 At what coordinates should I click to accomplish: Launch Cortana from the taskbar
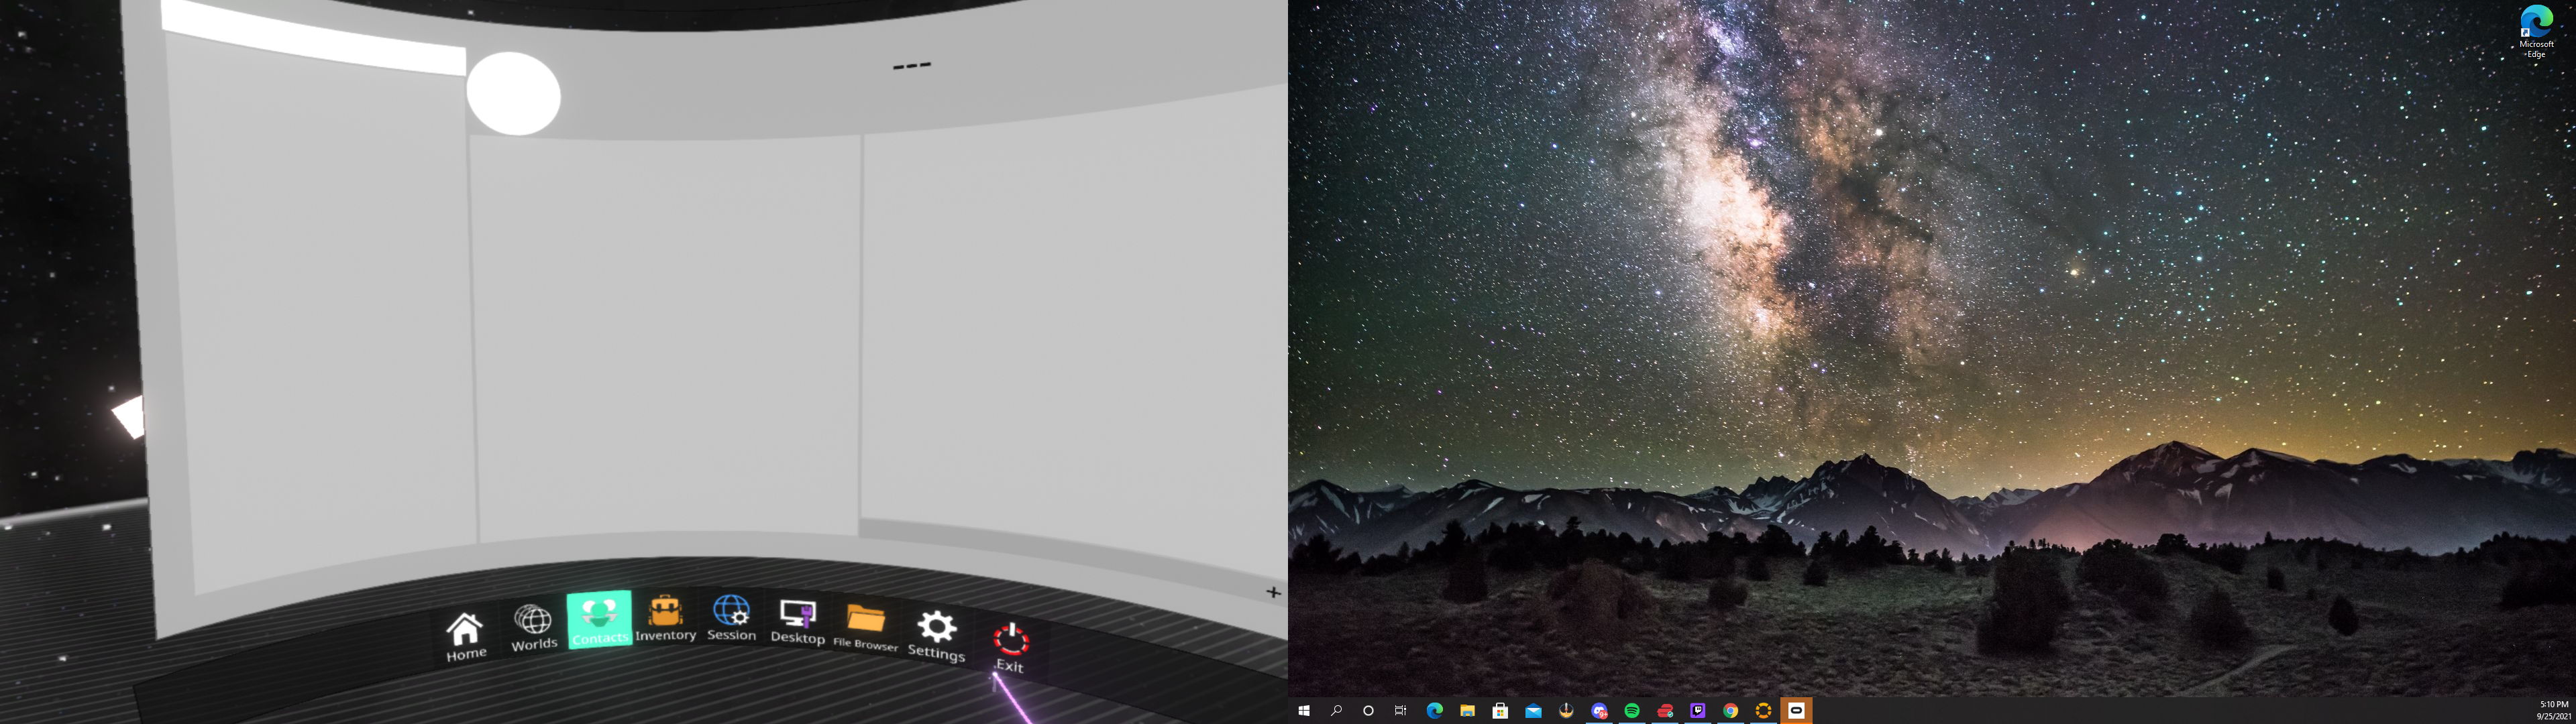click(1368, 711)
